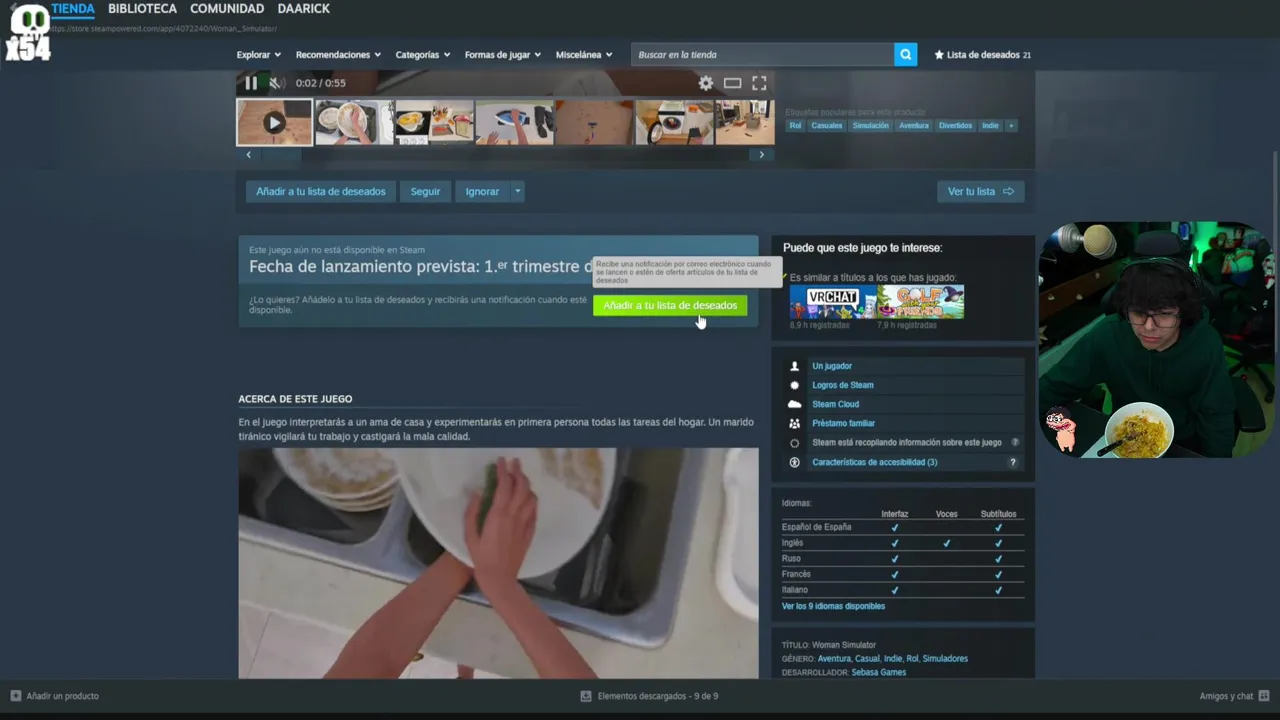Click the Steam Cloud cloud icon
The image size is (1280, 720).
pos(795,404)
